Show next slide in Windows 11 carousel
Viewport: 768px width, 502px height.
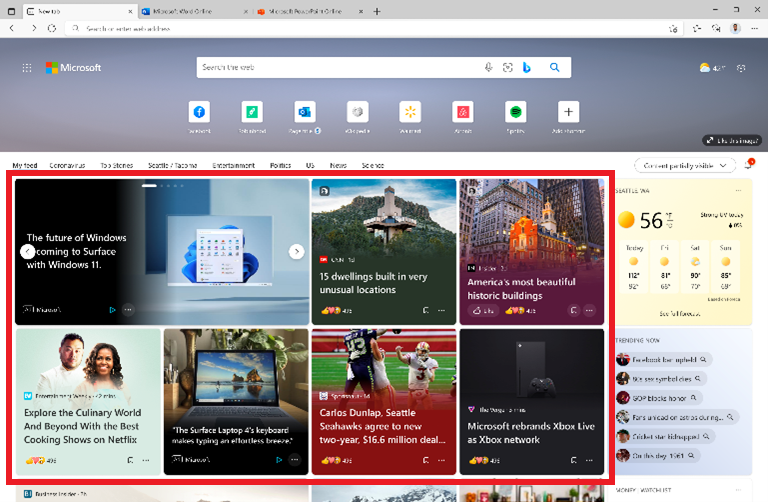pos(296,252)
